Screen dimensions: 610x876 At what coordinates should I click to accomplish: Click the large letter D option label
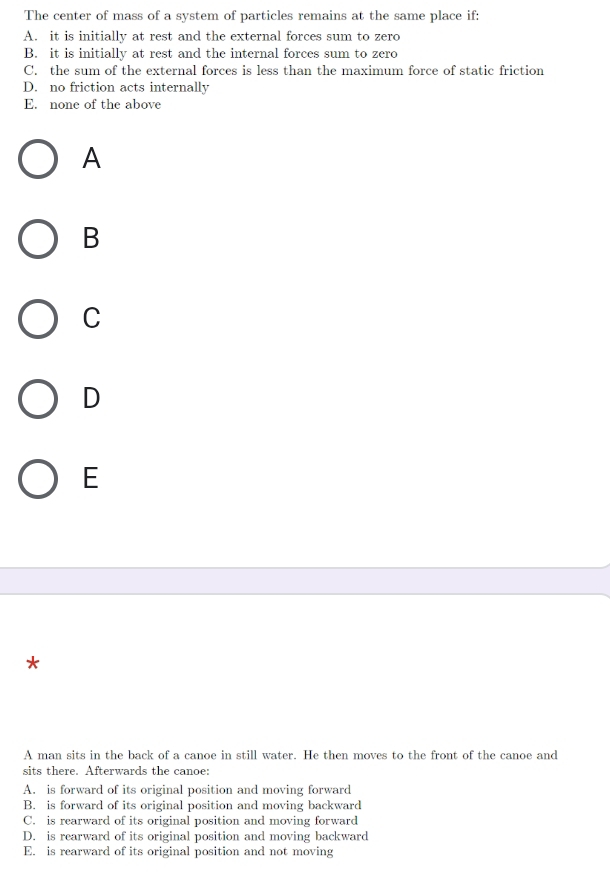92,398
